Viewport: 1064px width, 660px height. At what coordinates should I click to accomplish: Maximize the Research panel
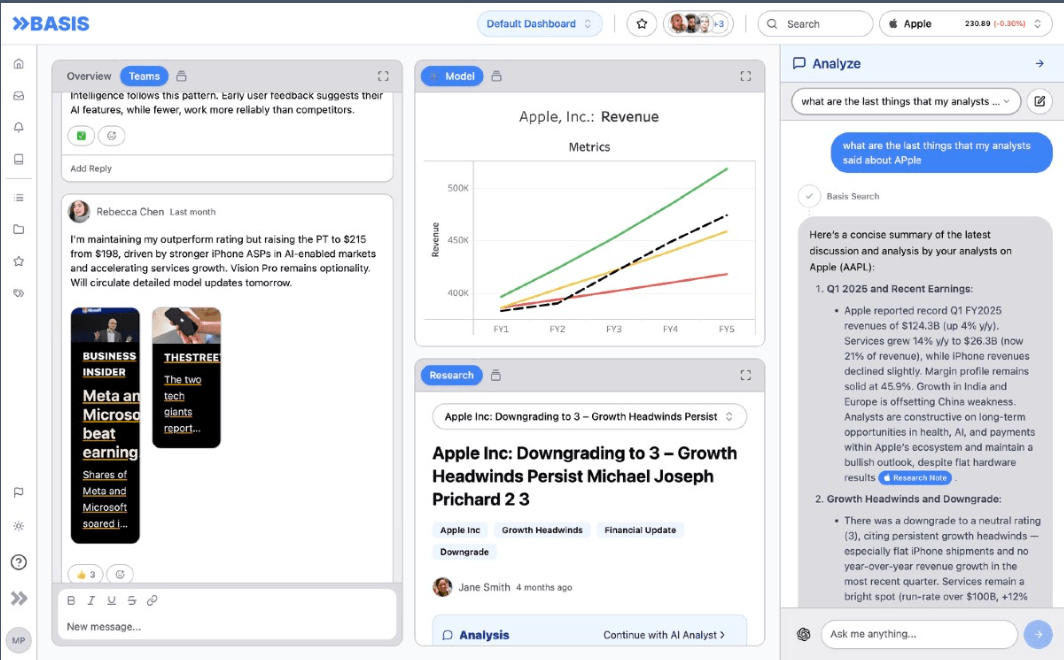point(746,375)
